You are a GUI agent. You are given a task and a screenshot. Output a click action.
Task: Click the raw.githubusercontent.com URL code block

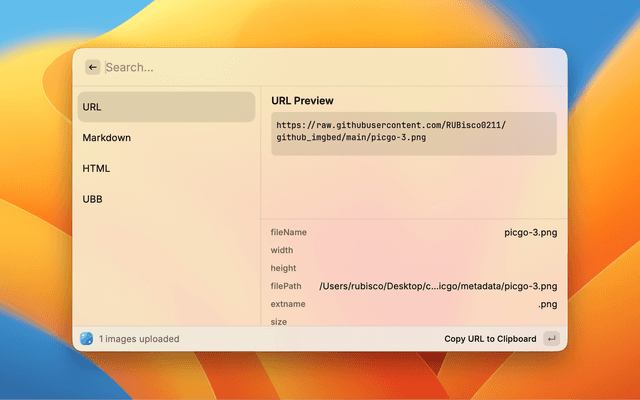click(414, 132)
